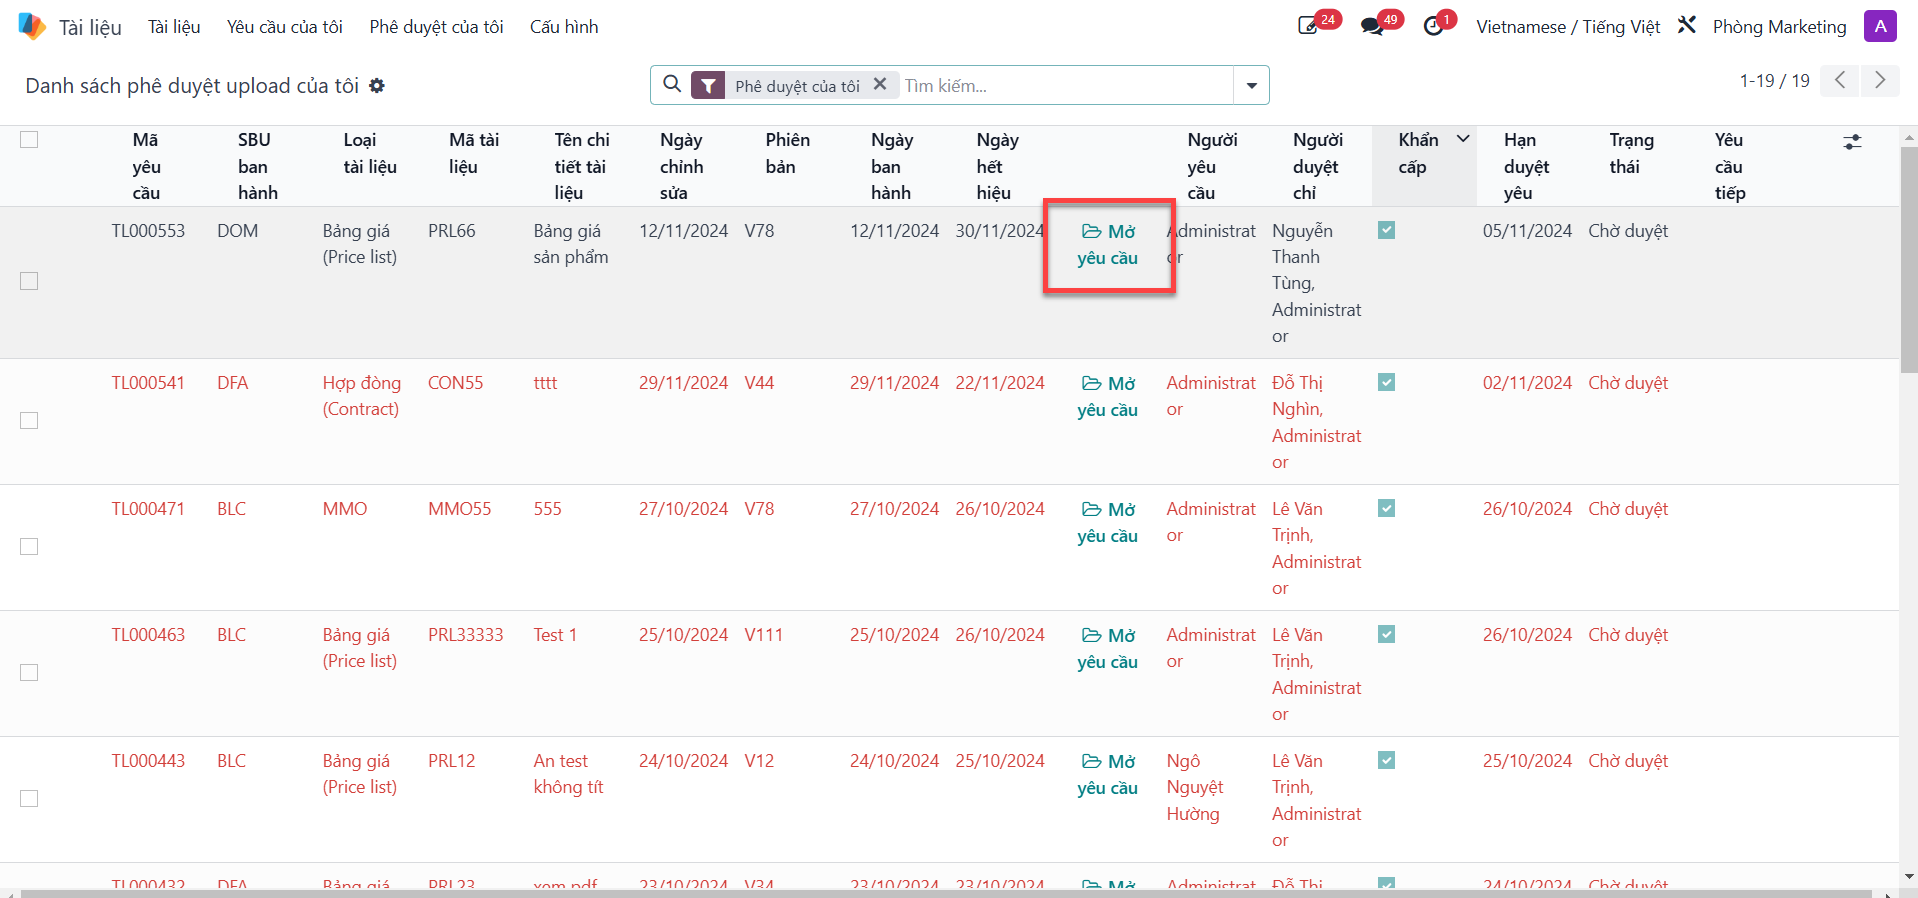
Task: Open the Vietnamese / Tiếng Việt language selector
Action: (x=1568, y=27)
